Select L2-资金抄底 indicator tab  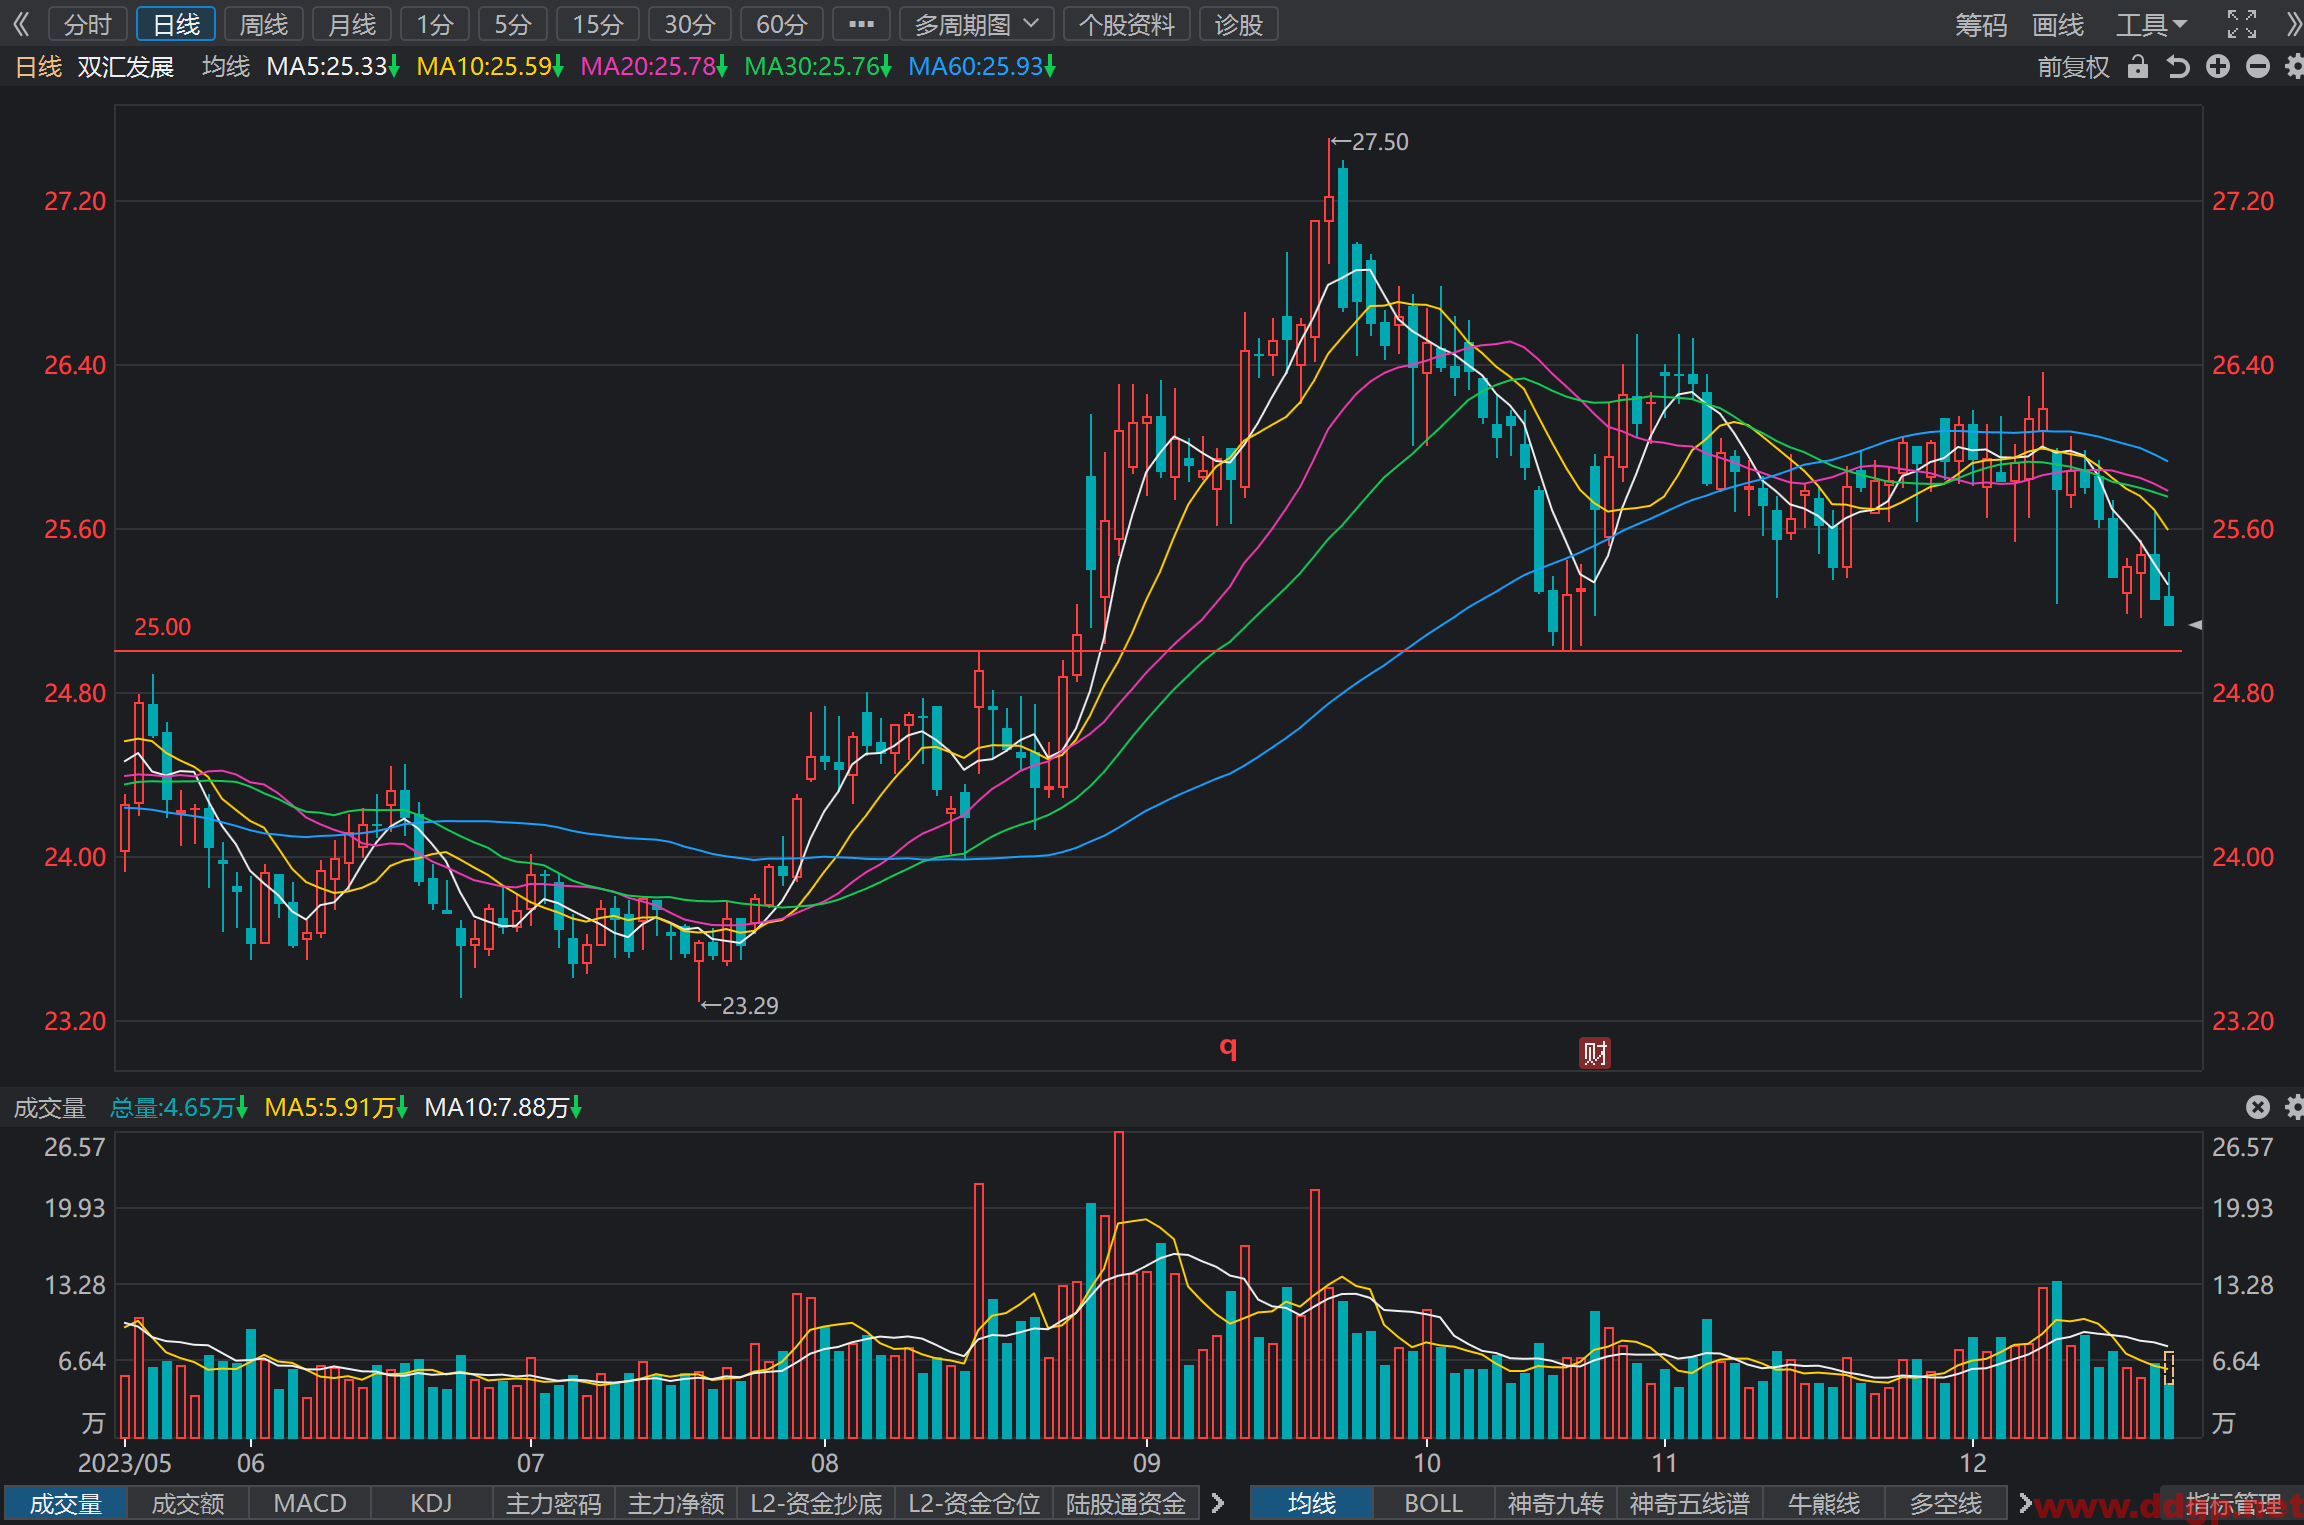tap(816, 1504)
